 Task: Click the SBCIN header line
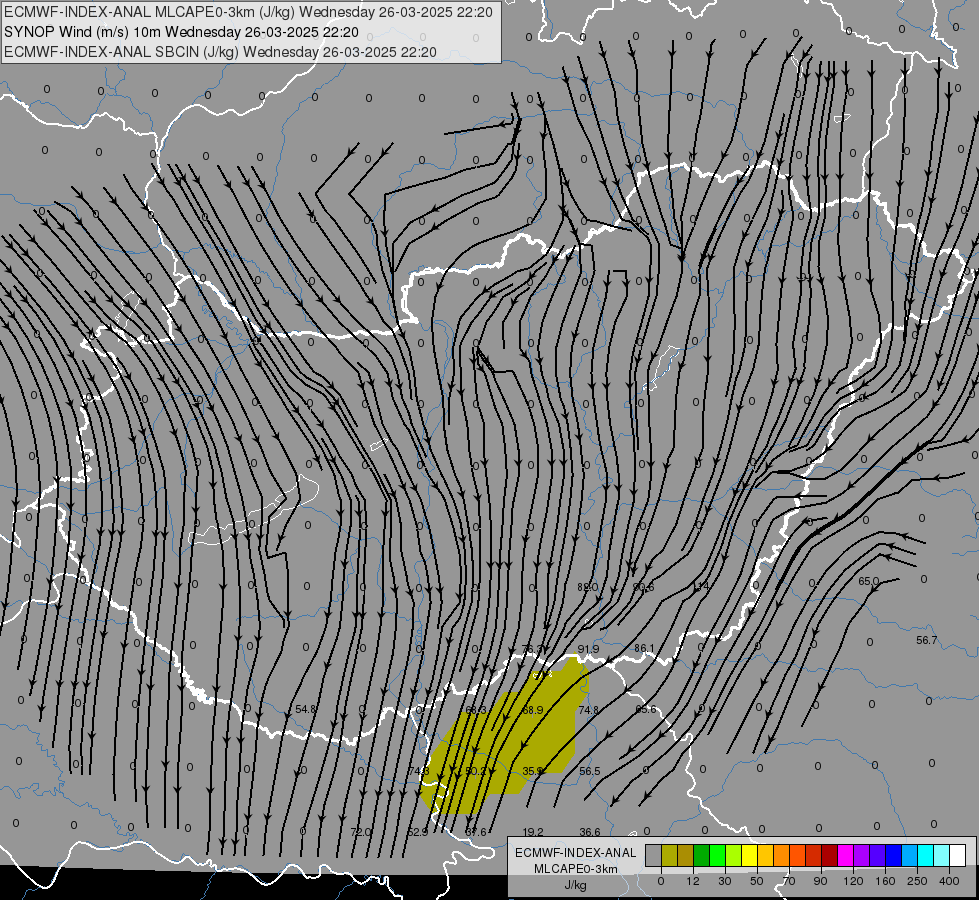pyautogui.click(x=220, y=52)
